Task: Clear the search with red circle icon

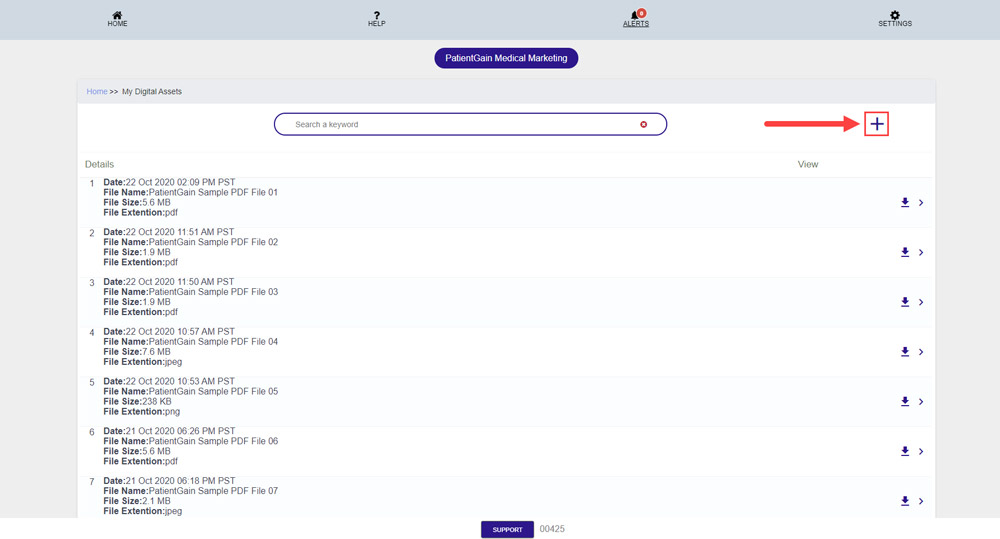Action: [x=643, y=124]
